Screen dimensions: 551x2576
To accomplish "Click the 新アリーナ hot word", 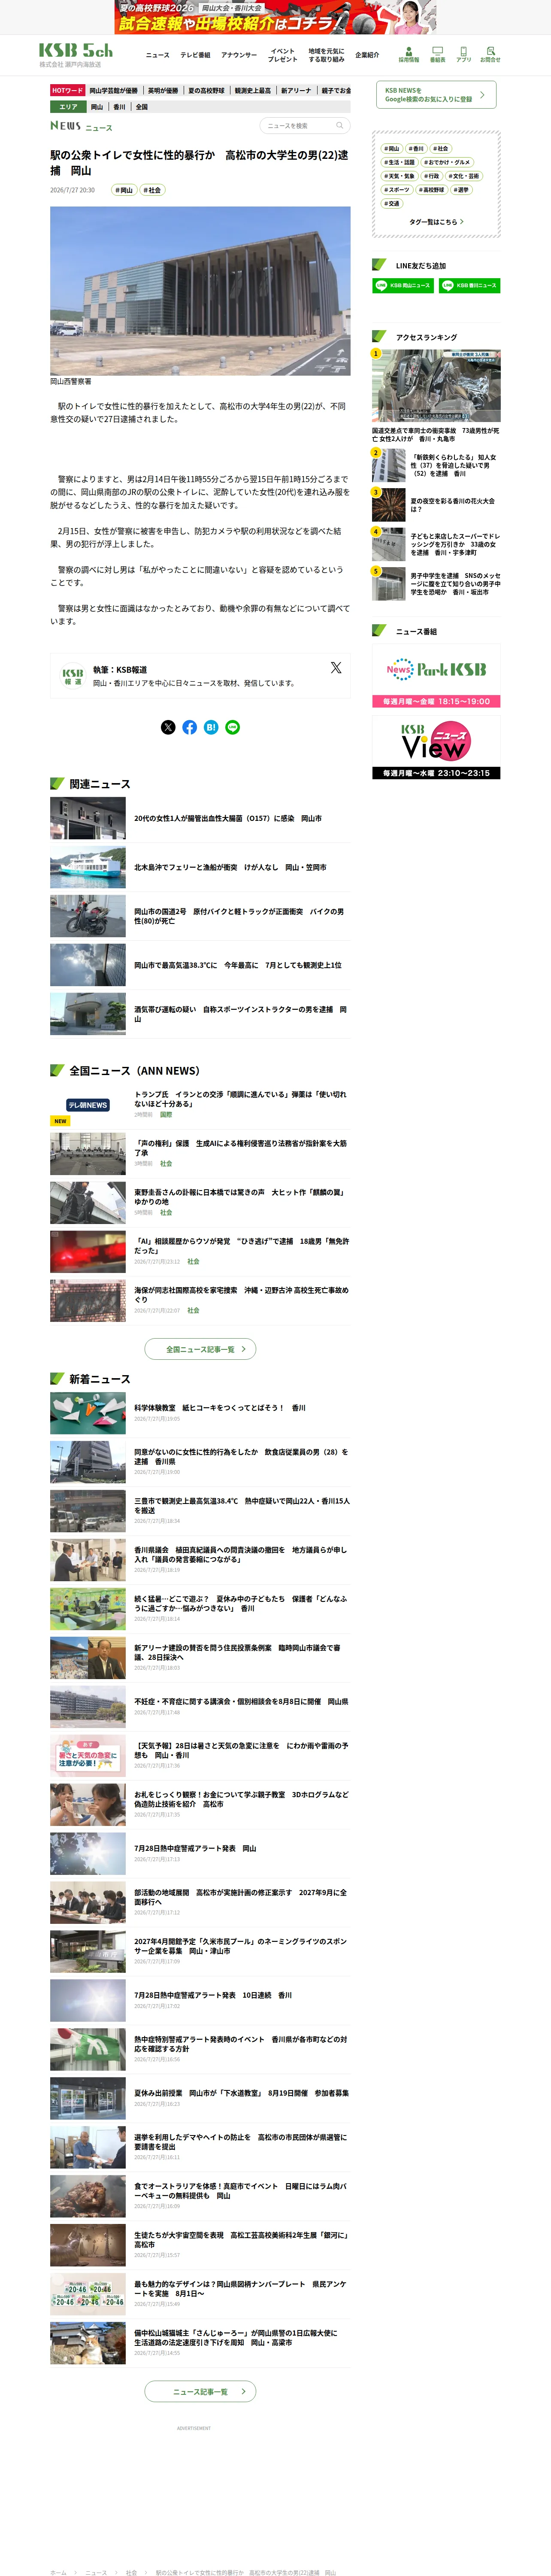I will (296, 90).
